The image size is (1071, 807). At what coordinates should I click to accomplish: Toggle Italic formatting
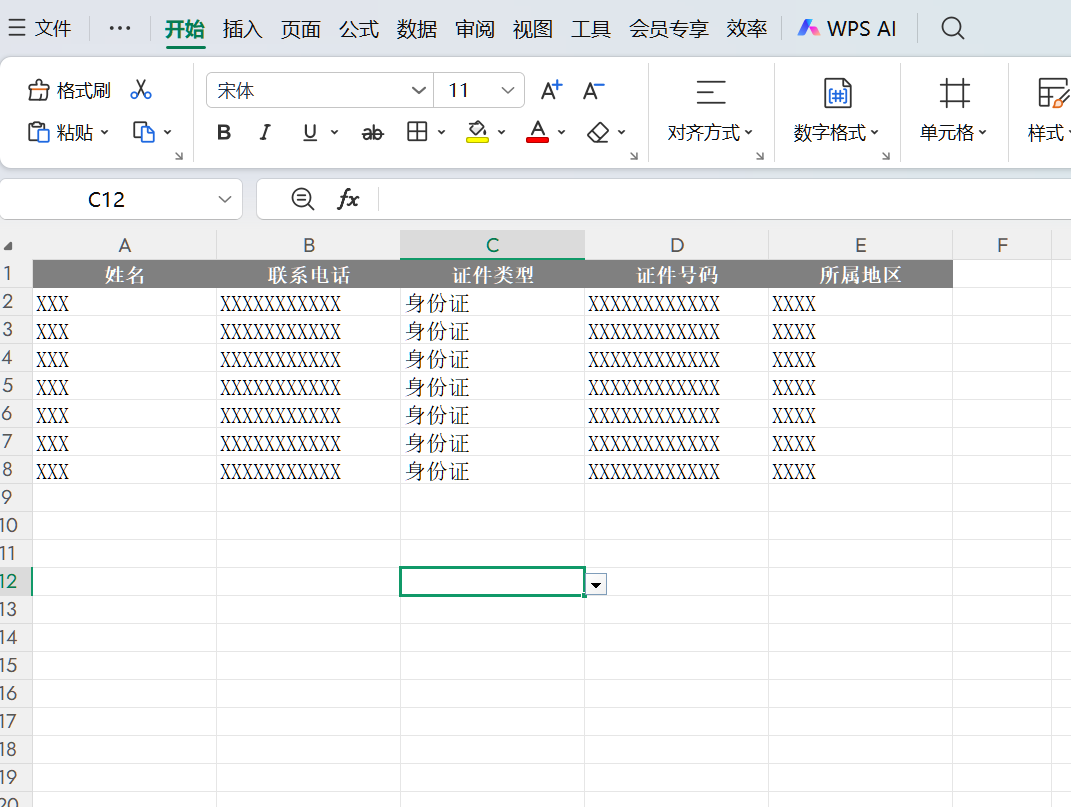click(x=265, y=133)
